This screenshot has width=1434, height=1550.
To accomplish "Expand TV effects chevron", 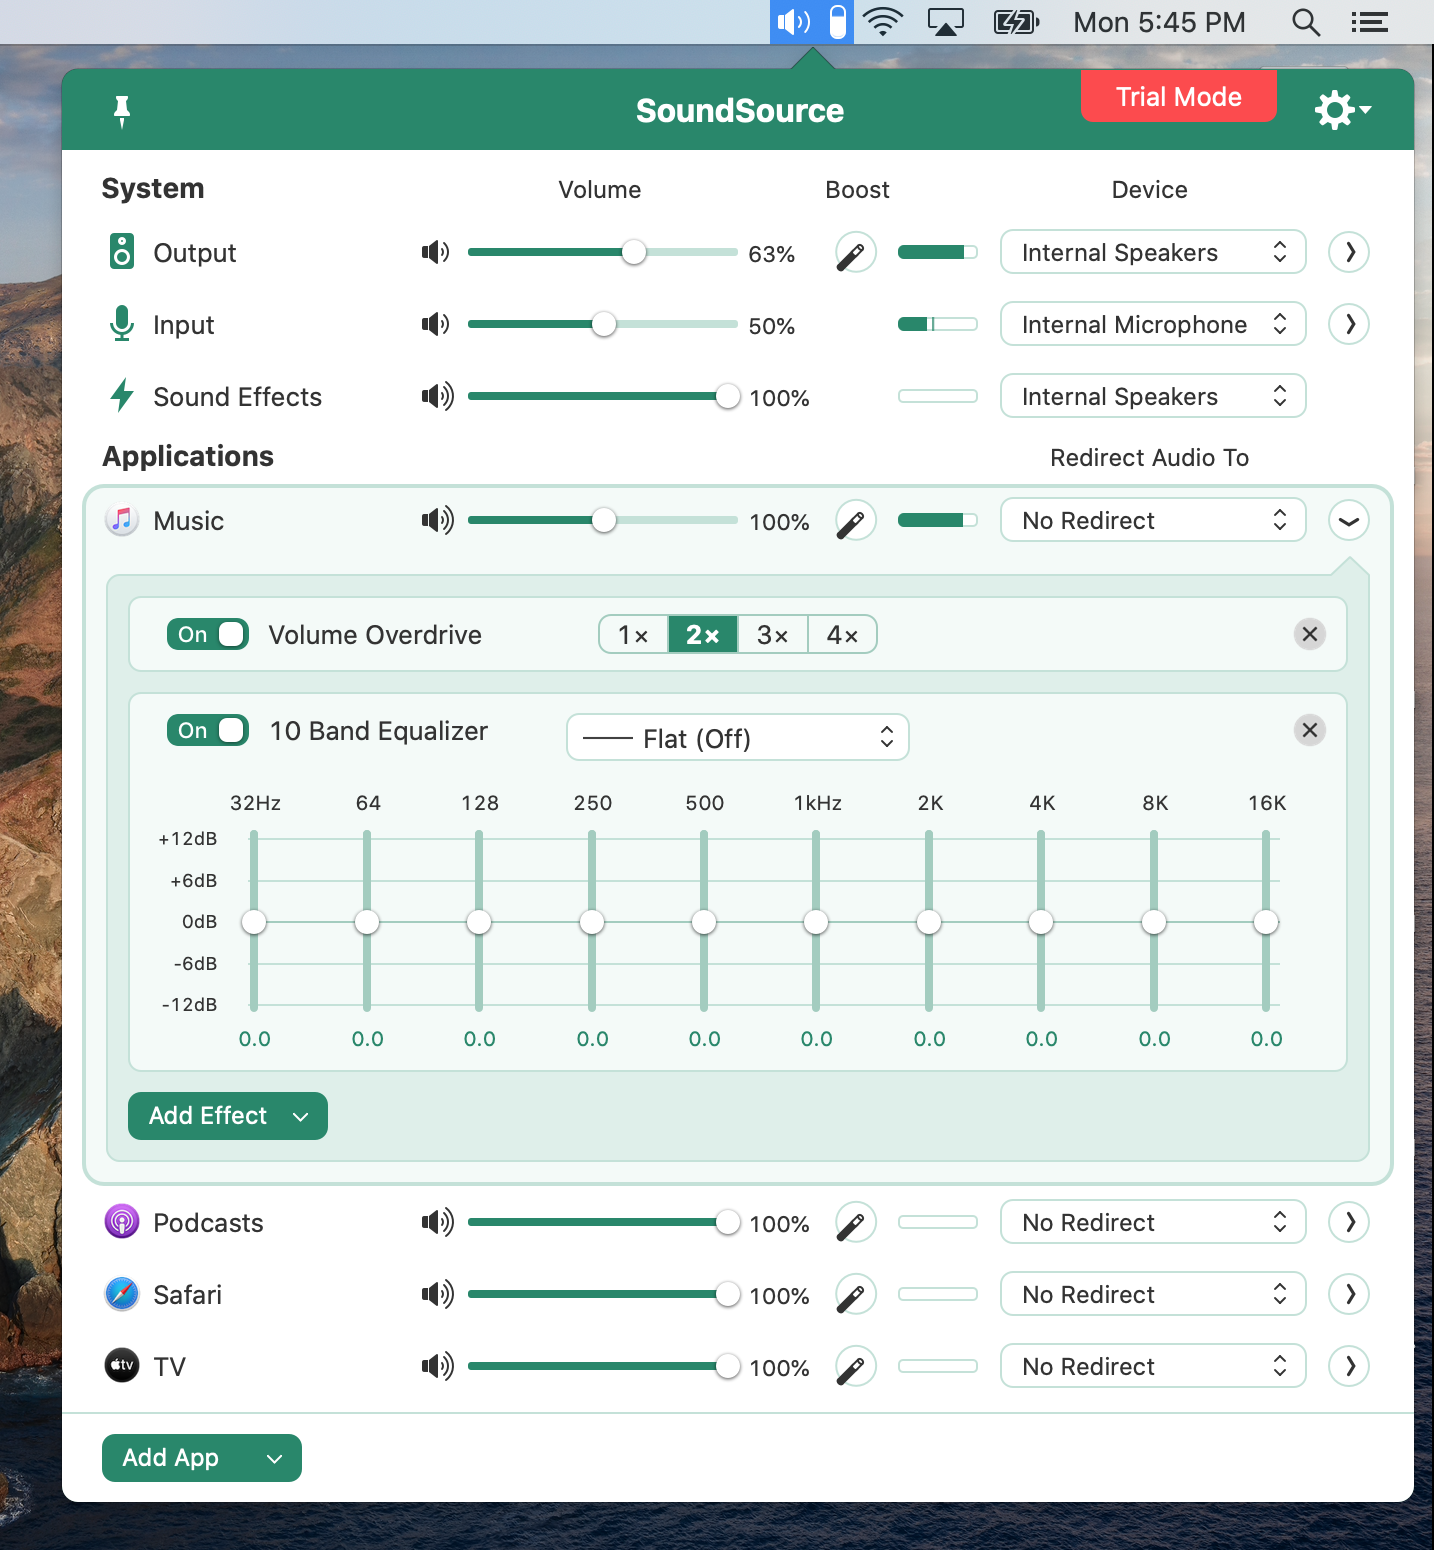I will 1349,1366.
